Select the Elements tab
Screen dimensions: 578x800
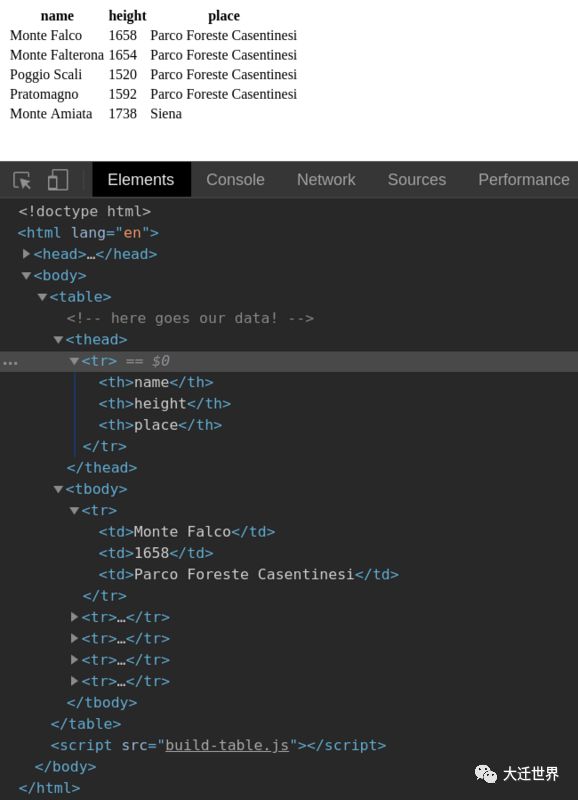pos(140,180)
